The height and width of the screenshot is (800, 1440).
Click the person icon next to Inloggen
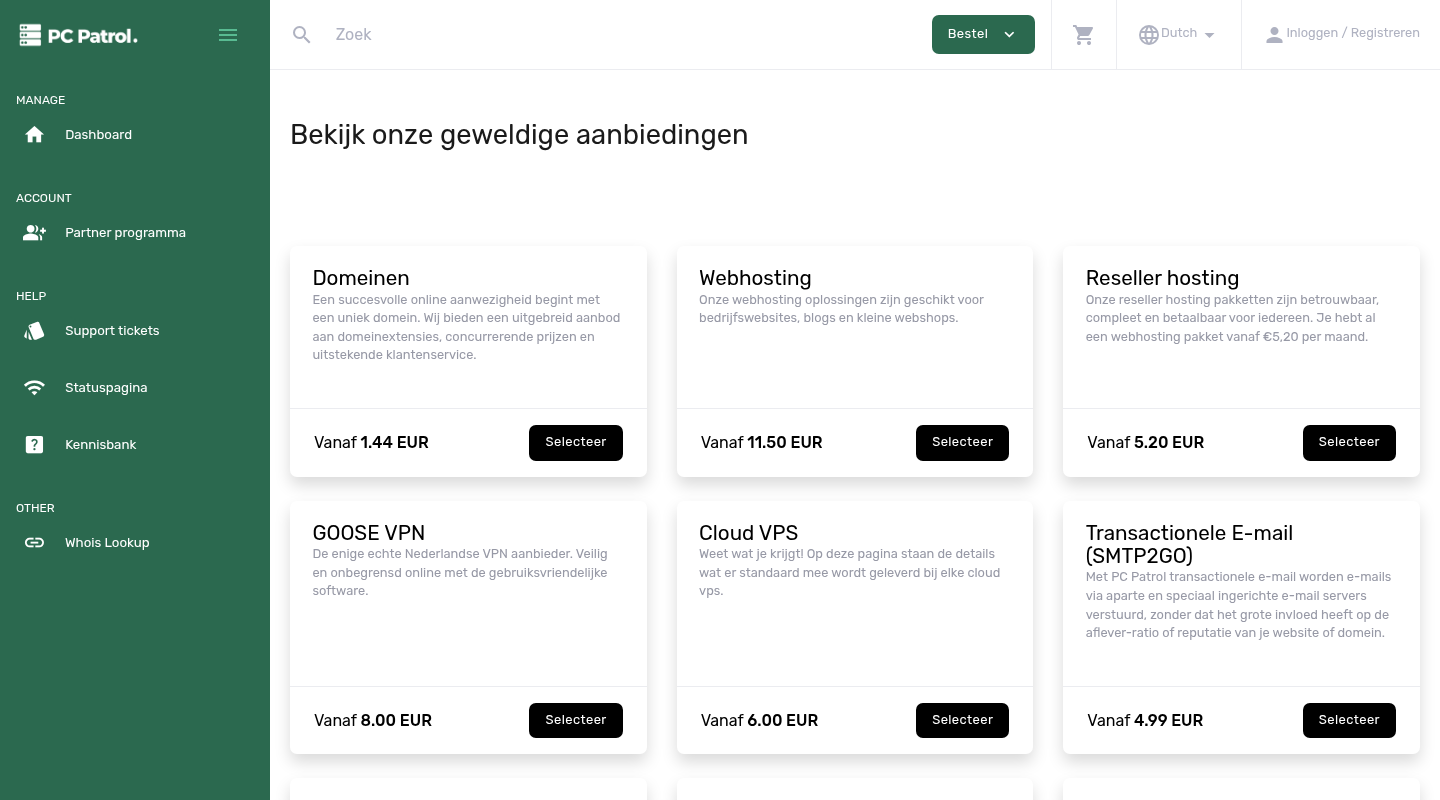(x=1274, y=34)
